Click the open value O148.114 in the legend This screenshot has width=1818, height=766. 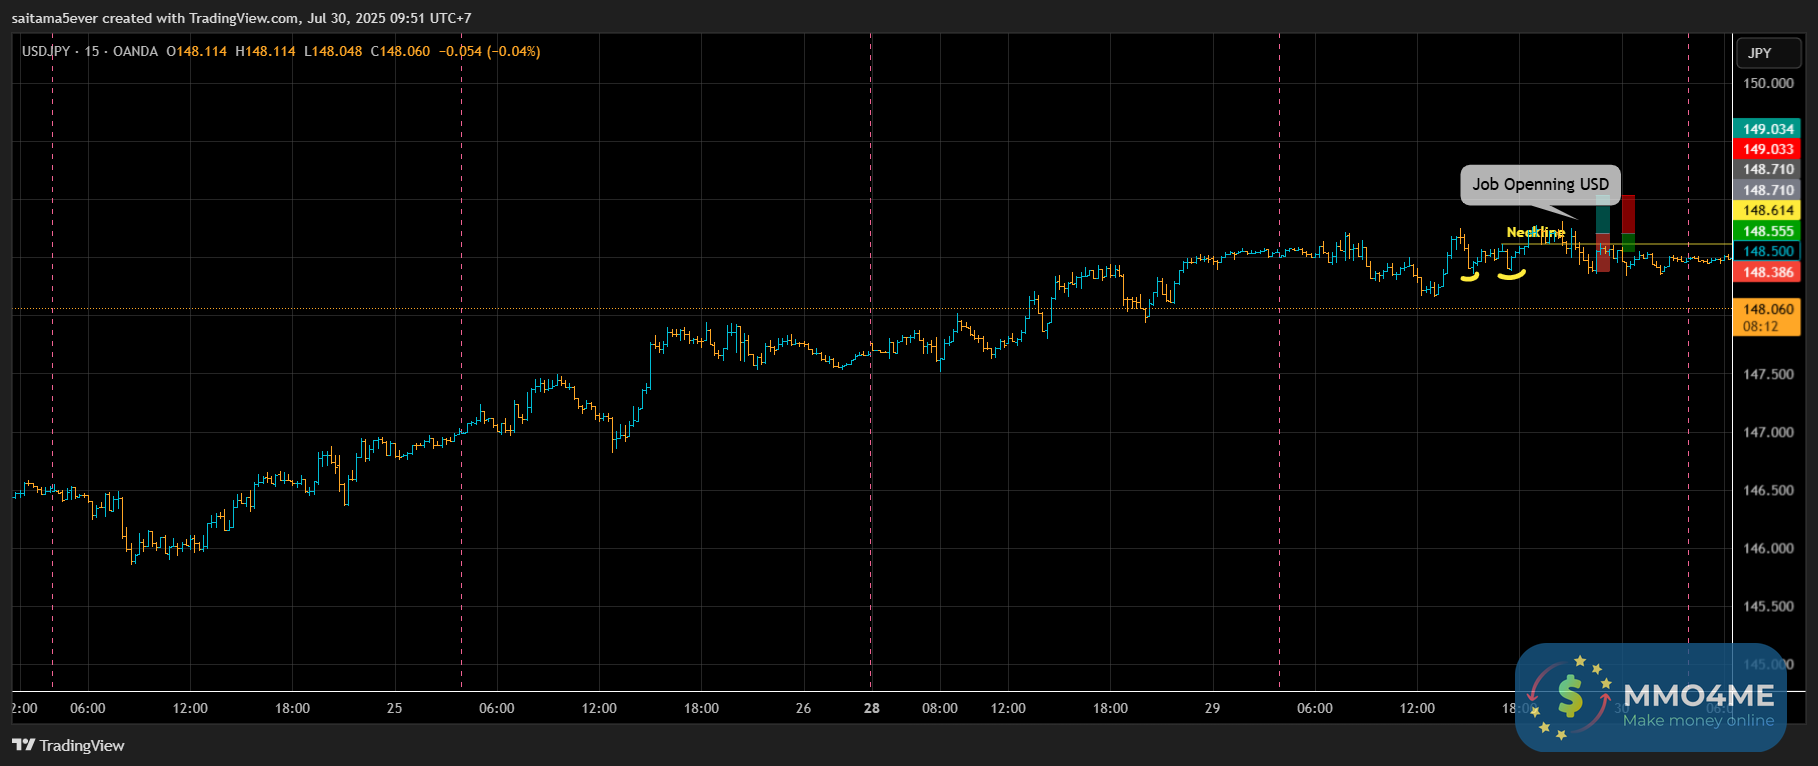(196, 51)
